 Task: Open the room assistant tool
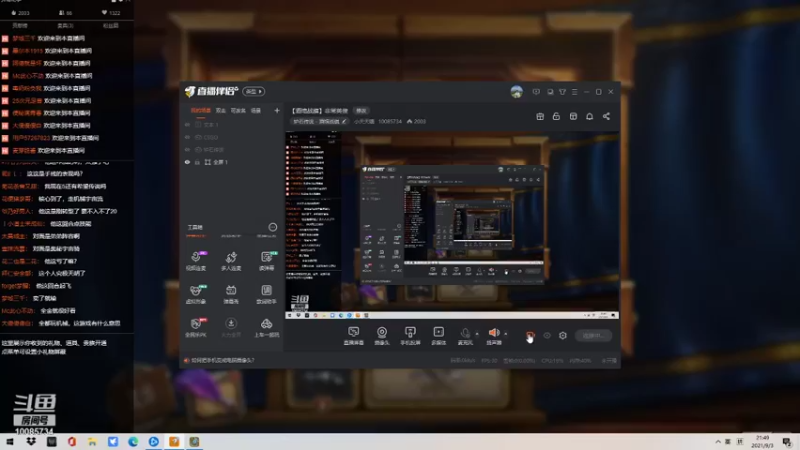pyautogui.click(x=266, y=294)
